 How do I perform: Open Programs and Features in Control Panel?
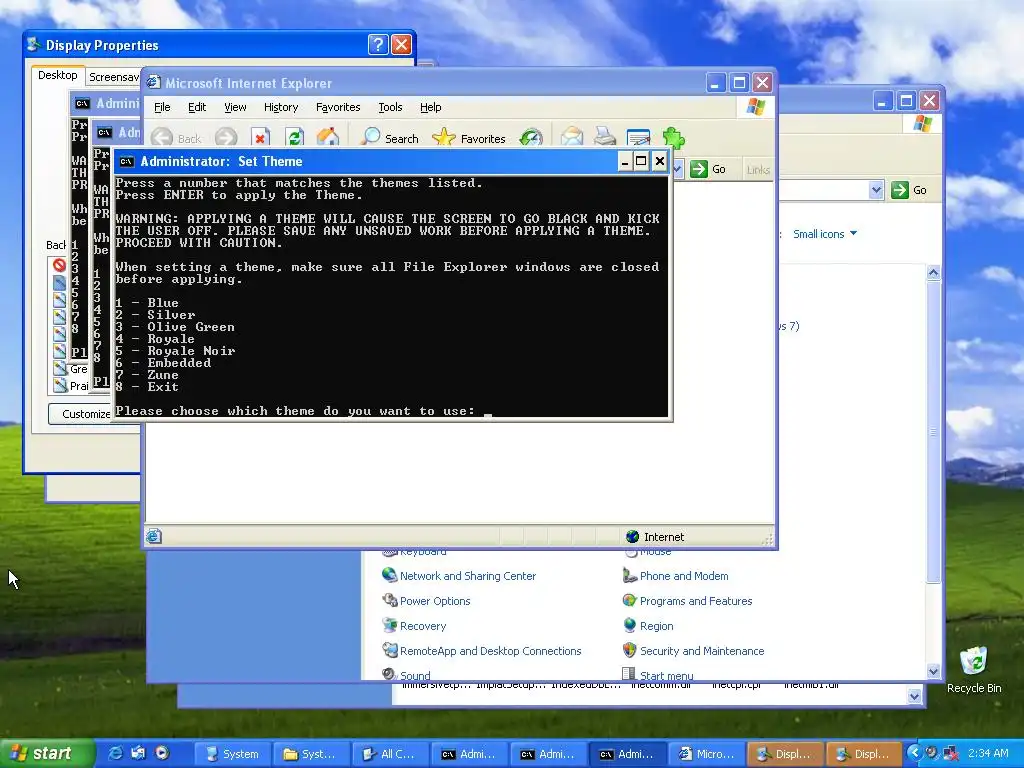tap(696, 601)
